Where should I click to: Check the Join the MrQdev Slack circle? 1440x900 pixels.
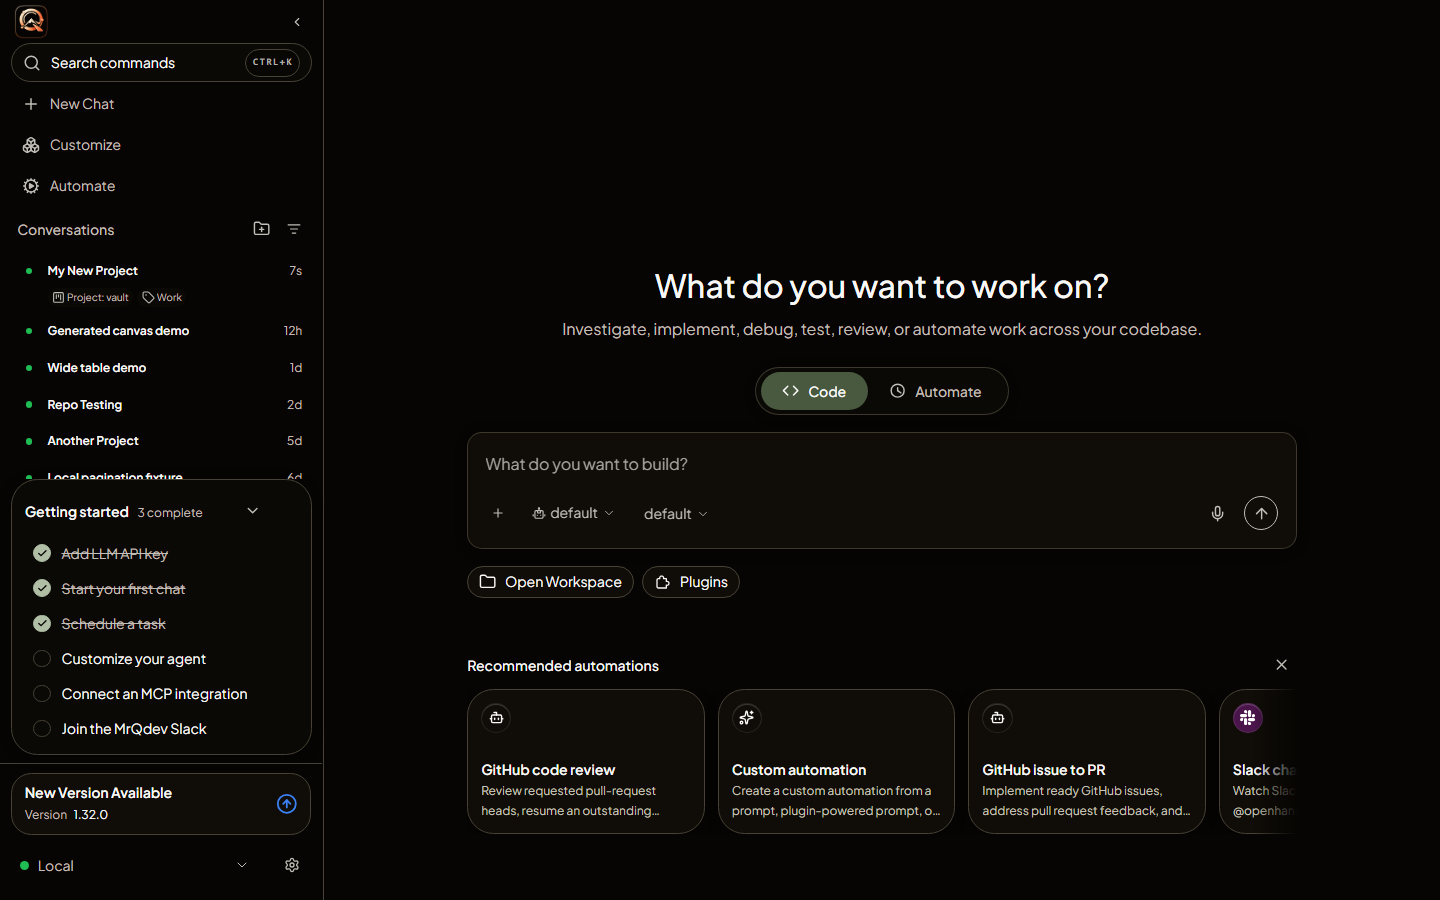(x=42, y=728)
